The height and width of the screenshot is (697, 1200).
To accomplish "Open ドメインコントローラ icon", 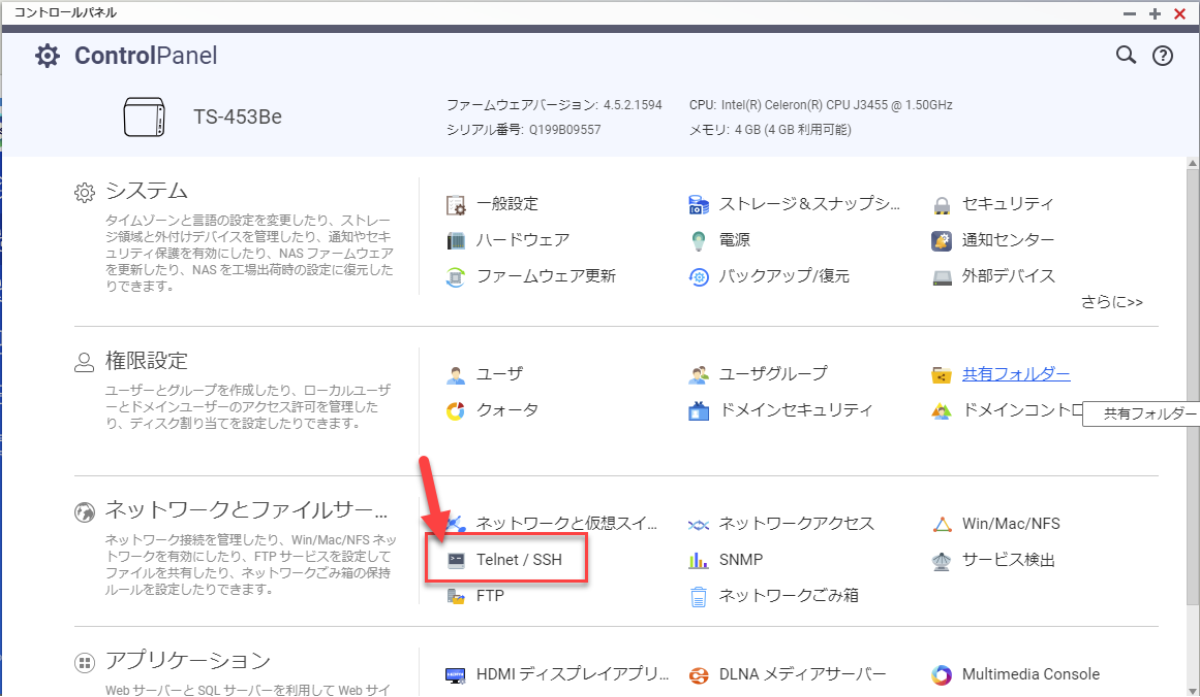I will pos(941,411).
